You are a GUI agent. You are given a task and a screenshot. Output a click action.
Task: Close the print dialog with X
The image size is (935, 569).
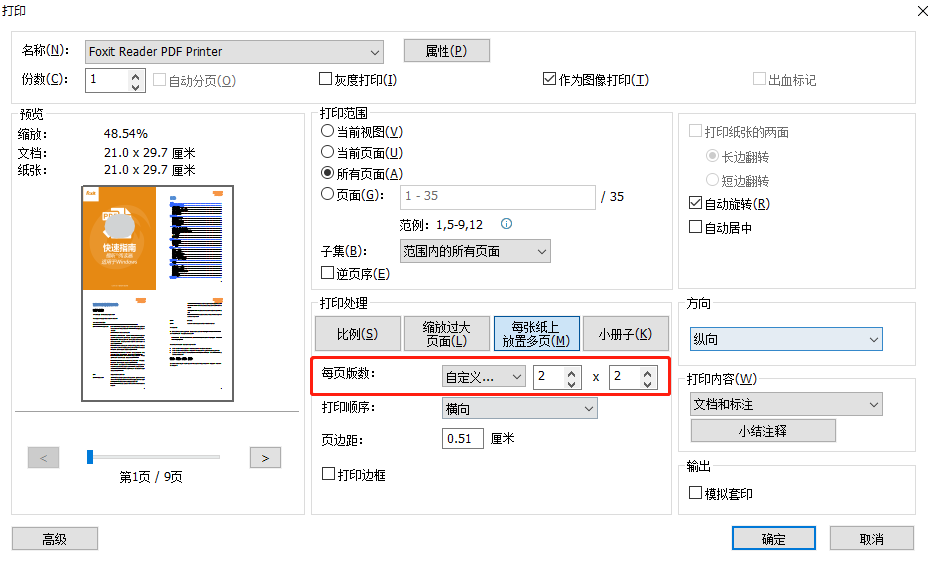[x=922, y=11]
